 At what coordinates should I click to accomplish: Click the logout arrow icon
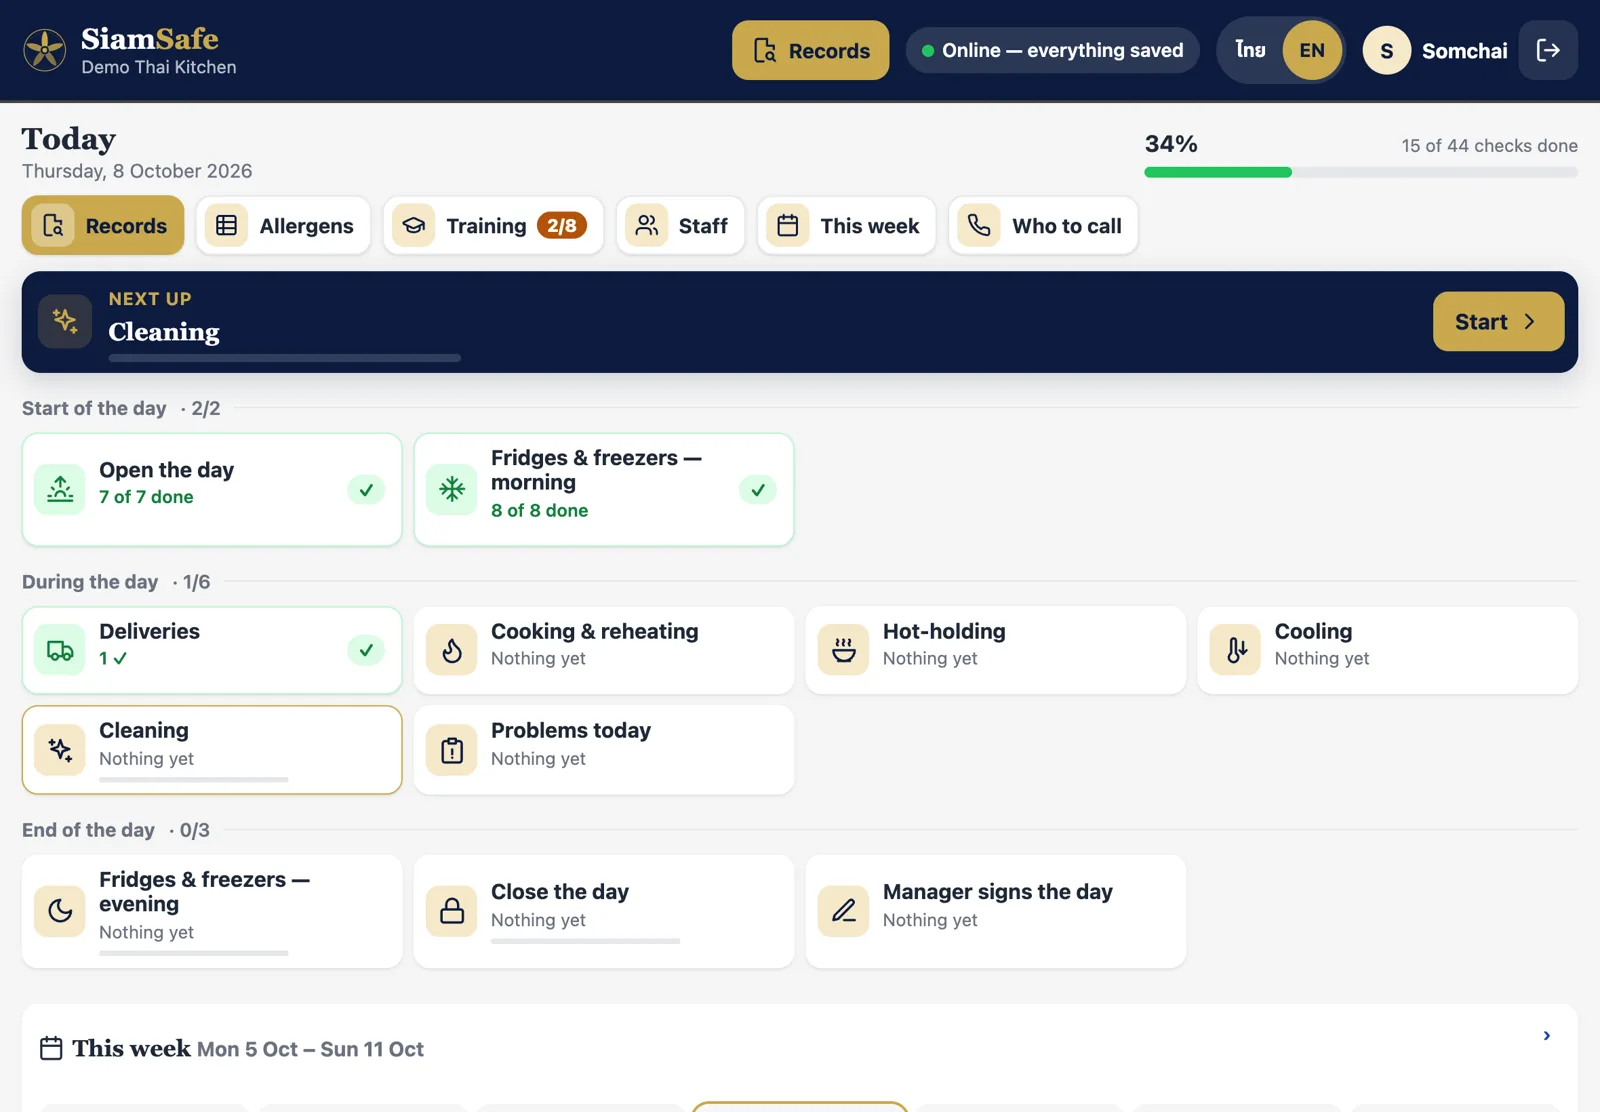pos(1548,50)
